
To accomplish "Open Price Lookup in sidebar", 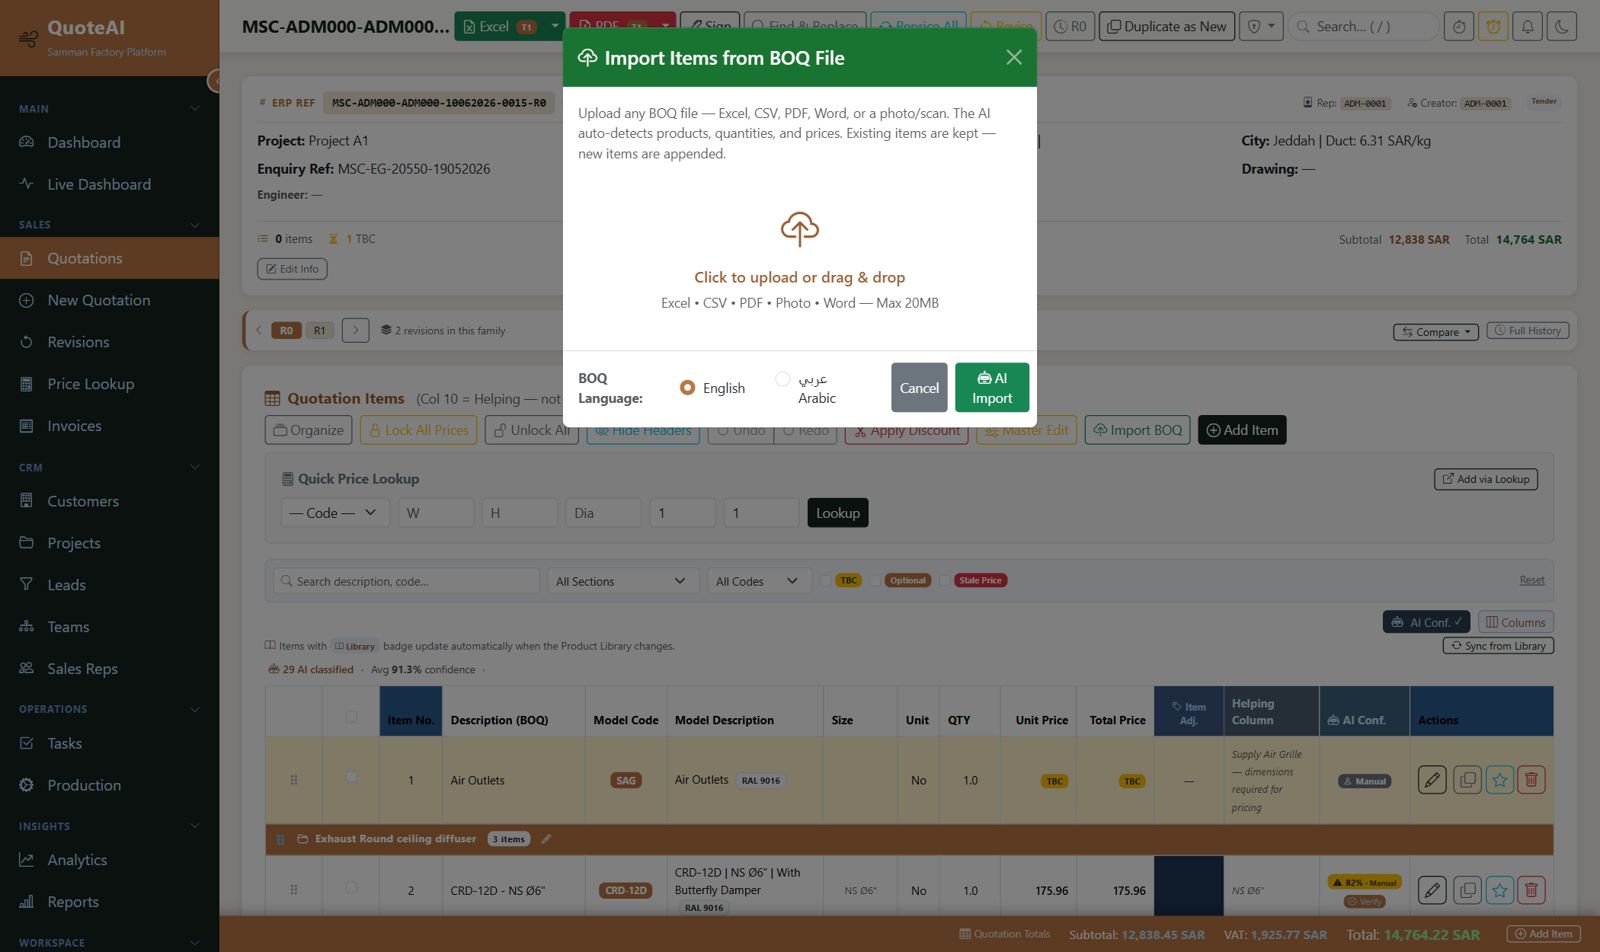I will [109, 385].
